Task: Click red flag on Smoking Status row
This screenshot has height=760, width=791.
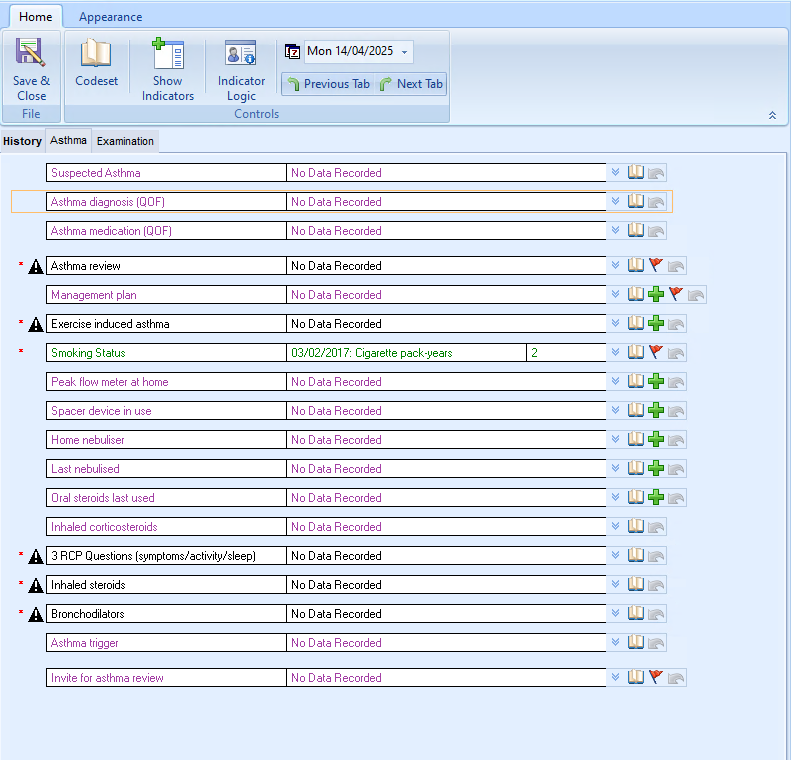Action: 656,352
